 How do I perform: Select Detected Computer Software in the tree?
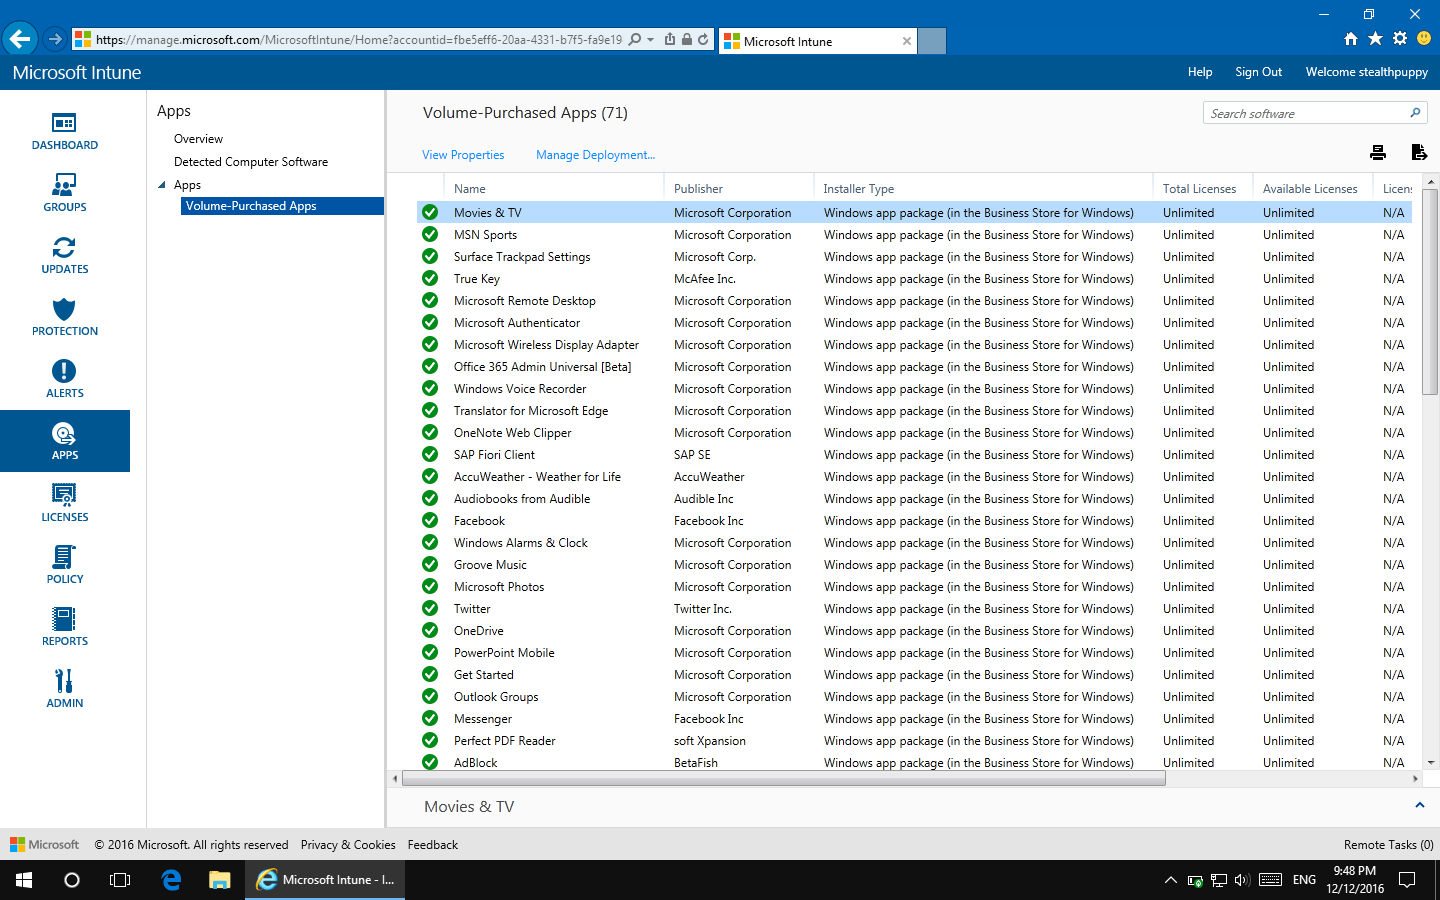251,162
